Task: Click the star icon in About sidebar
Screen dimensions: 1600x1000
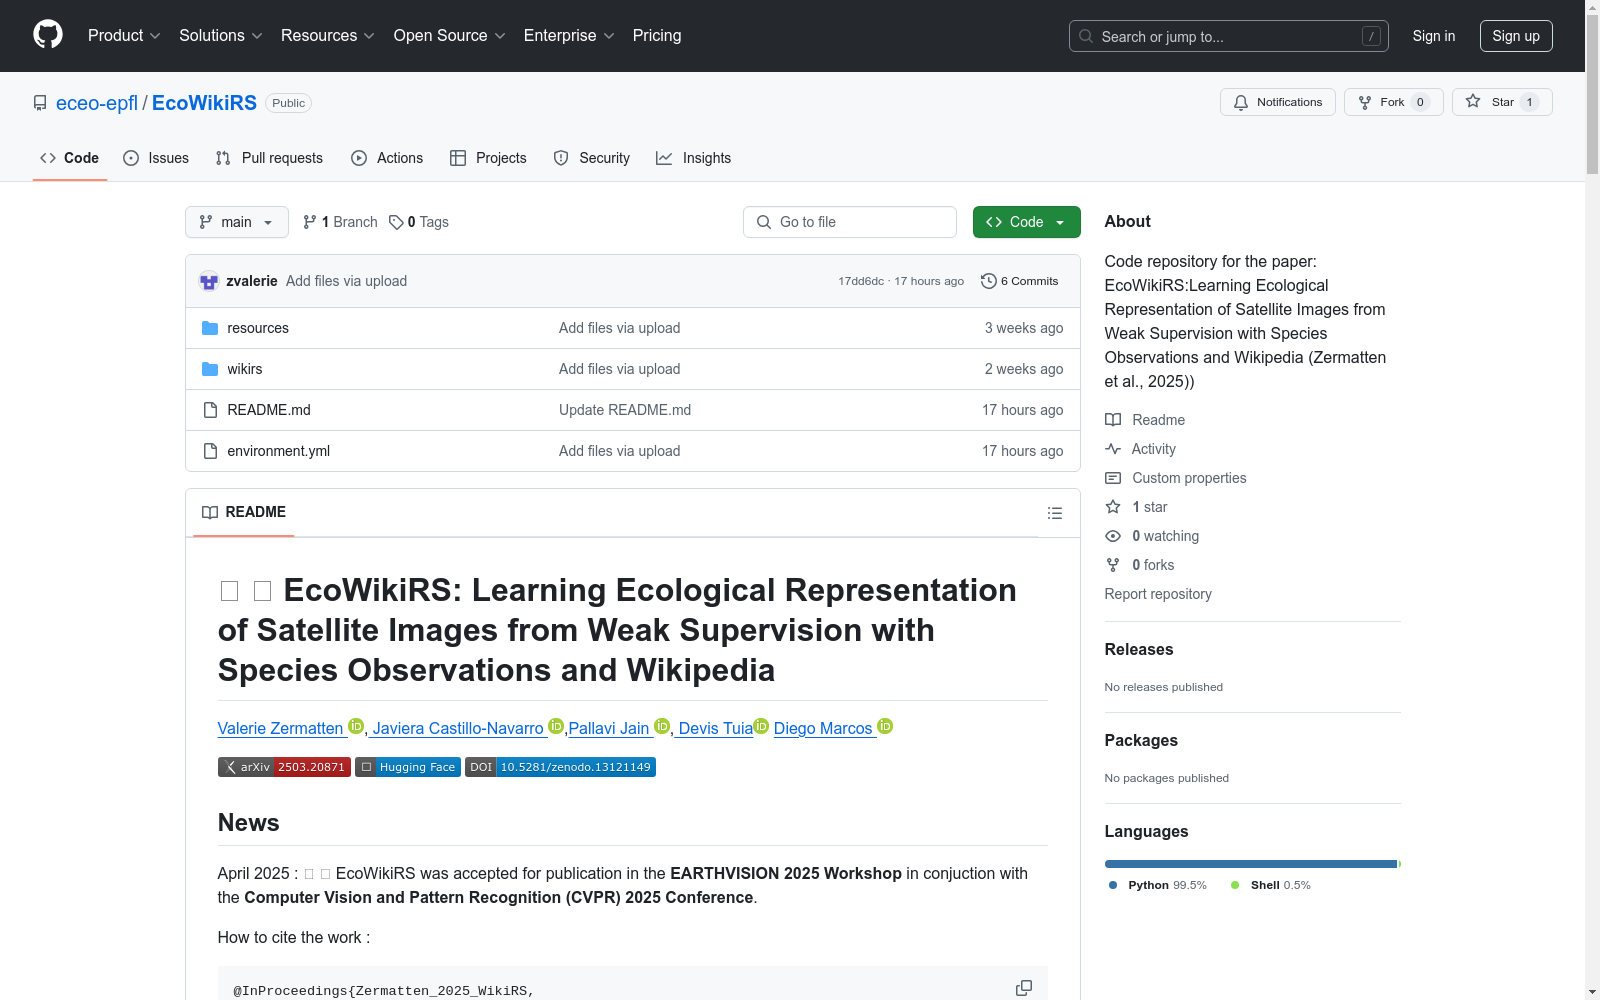Action: click(x=1113, y=507)
